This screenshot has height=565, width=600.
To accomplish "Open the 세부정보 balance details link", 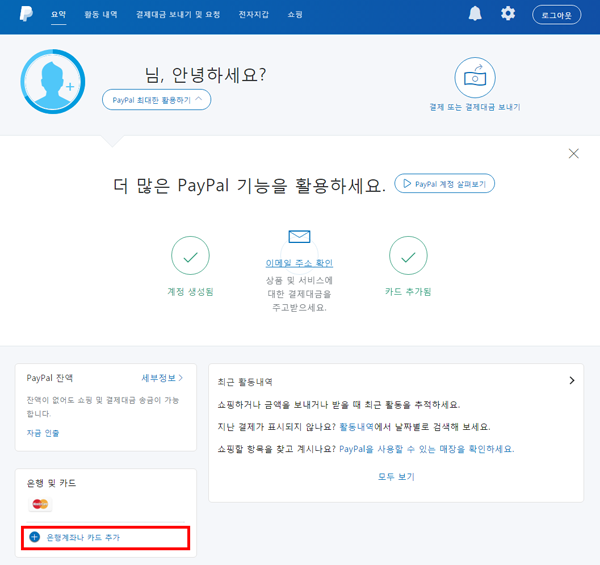I will coord(162,378).
